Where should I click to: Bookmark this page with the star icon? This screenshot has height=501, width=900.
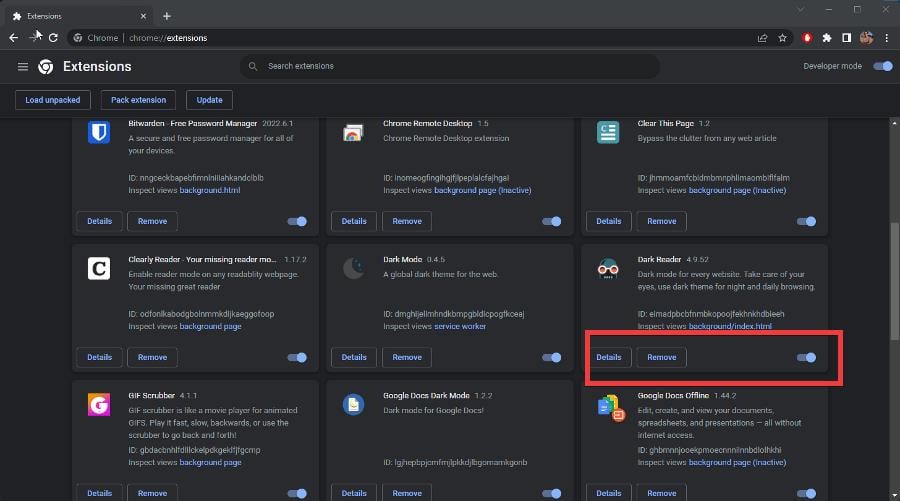pyautogui.click(x=782, y=38)
